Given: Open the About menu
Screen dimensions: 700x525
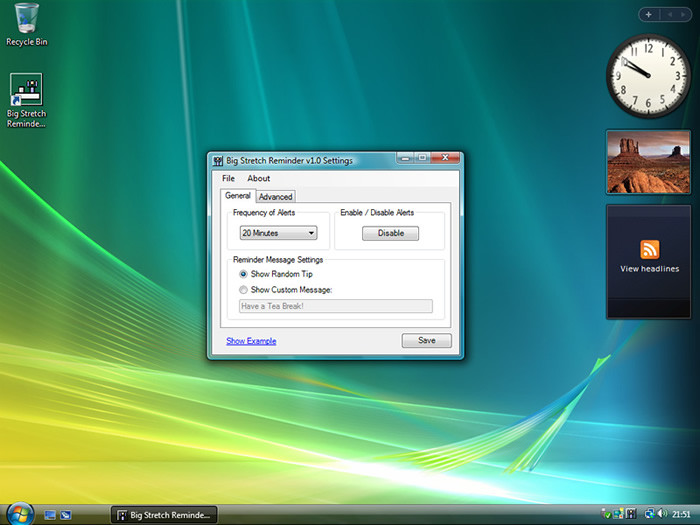Looking at the screenshot, I should pyautogui.click(x=258, y=178).
